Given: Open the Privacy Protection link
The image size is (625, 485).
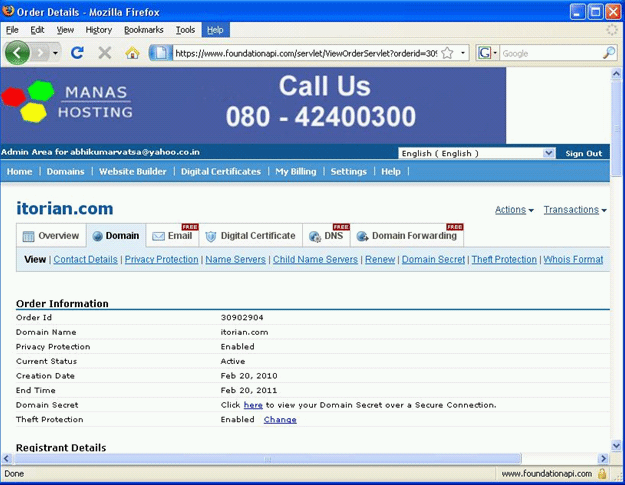Looking at the screenshot, I should pyautogui.click(x=161, y=259).
